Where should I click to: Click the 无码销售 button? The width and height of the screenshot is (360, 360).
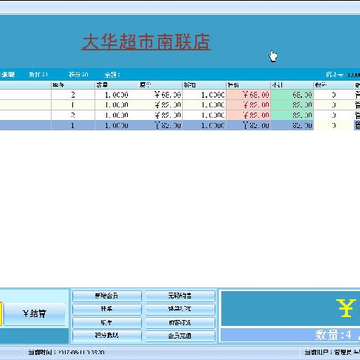coord(180,296)
